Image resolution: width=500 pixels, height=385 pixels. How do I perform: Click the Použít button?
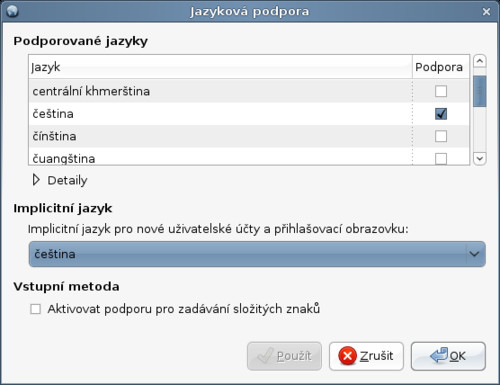[x=284, y=356]
